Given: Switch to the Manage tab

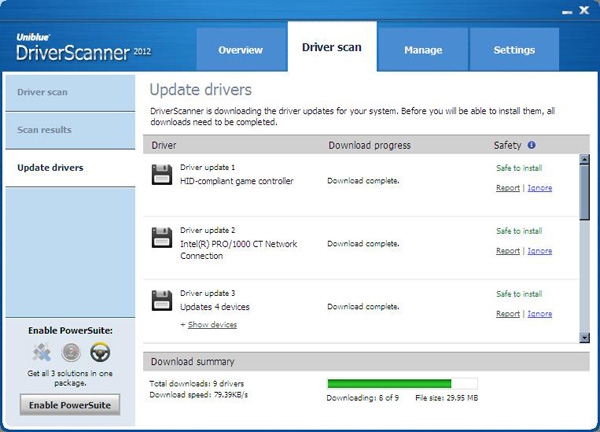Looking at the screenshot, I should click(x=423, y=50).
